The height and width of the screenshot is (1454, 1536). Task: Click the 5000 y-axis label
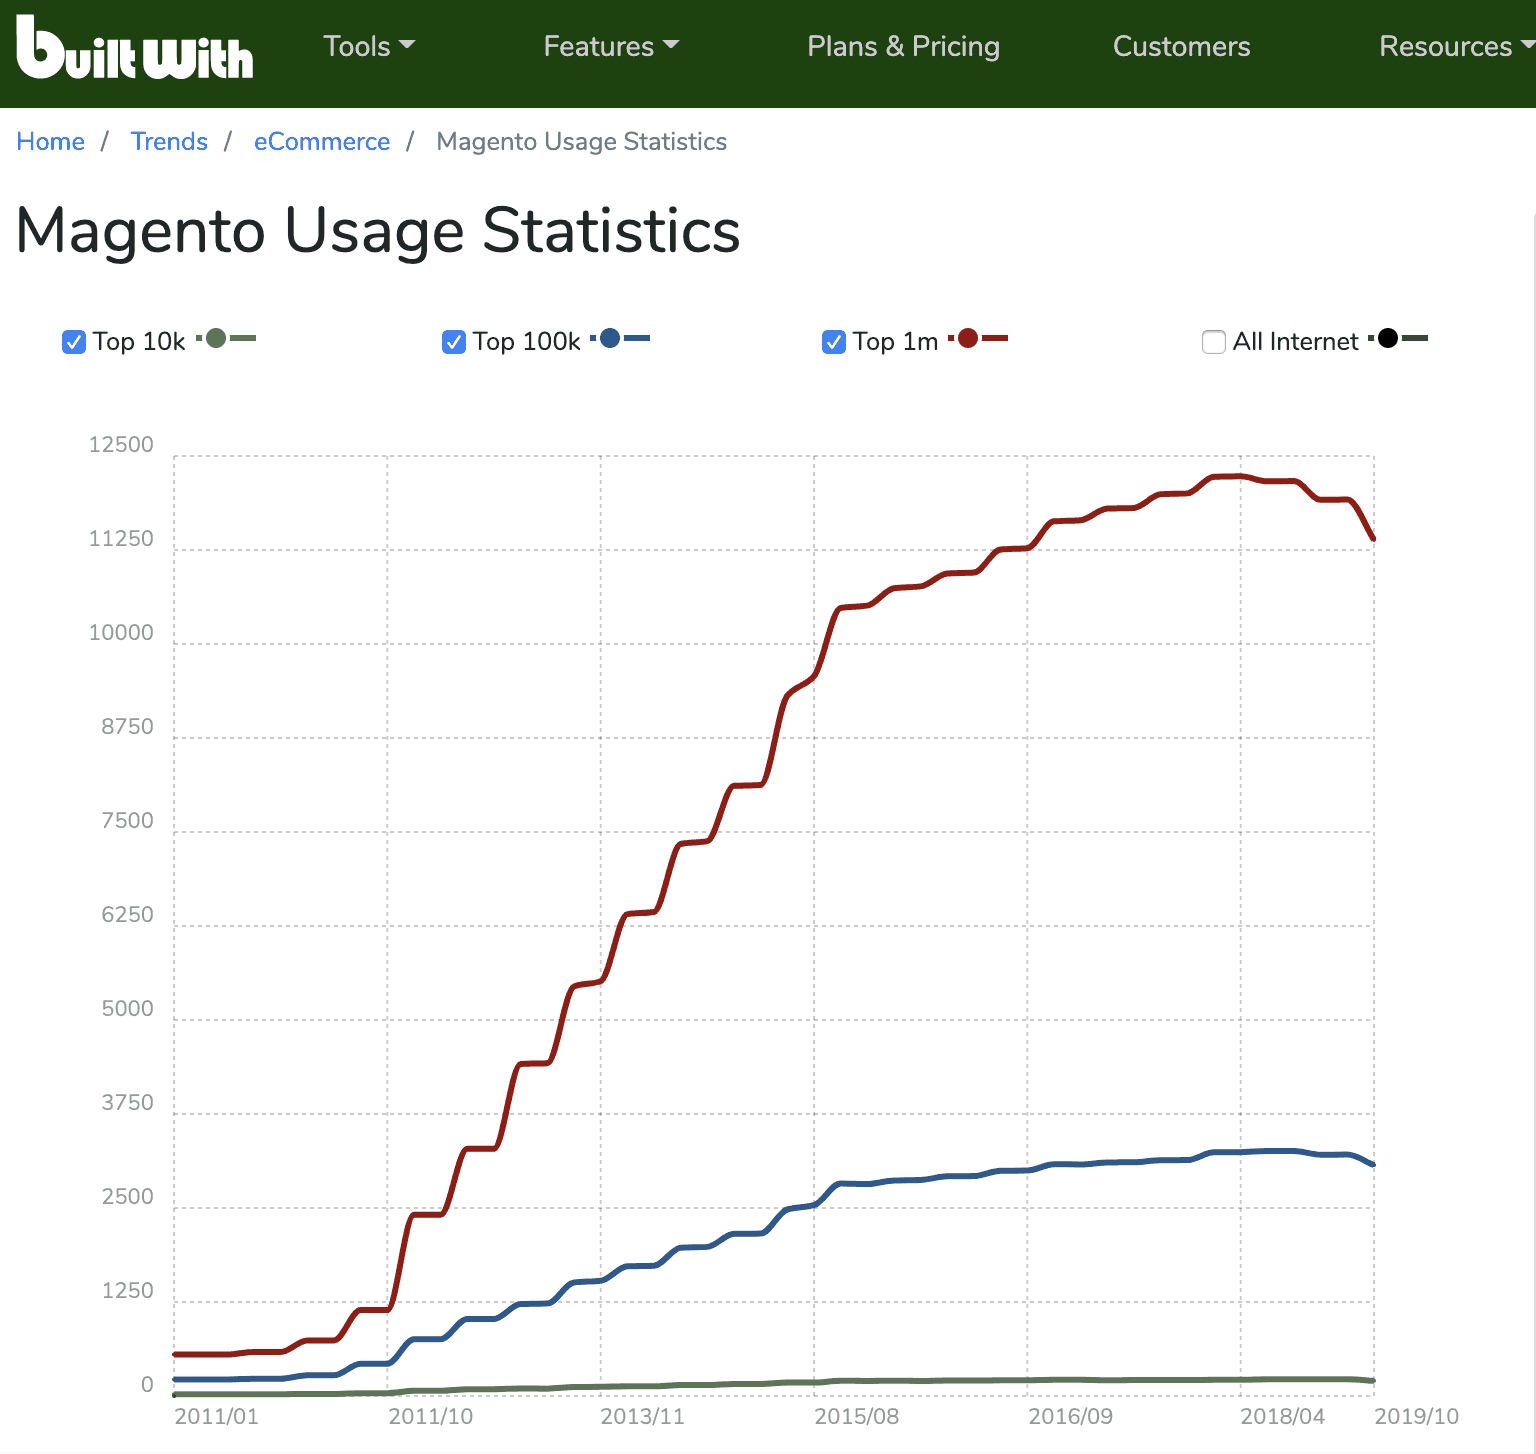[x=127, y=1009]
